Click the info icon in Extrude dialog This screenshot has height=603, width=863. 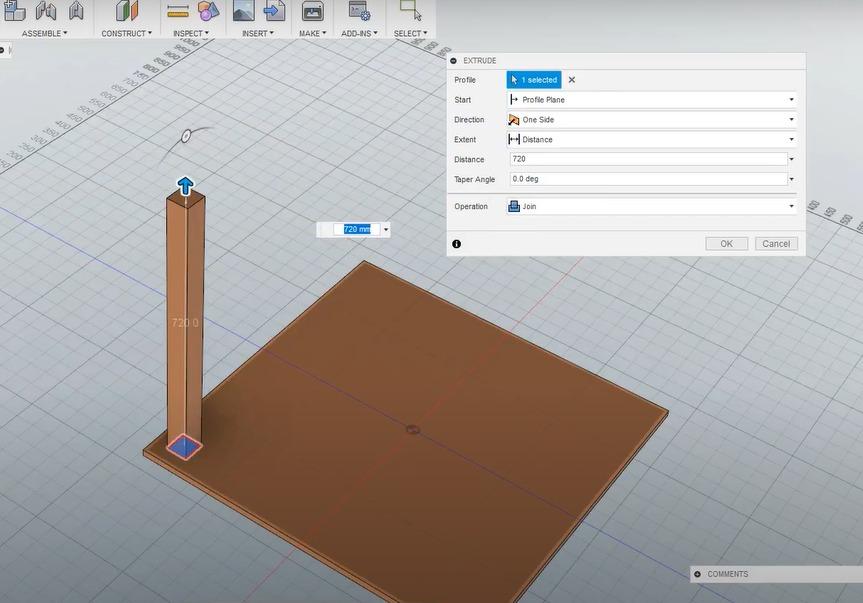pyautogui.click(x=456, y=244)
